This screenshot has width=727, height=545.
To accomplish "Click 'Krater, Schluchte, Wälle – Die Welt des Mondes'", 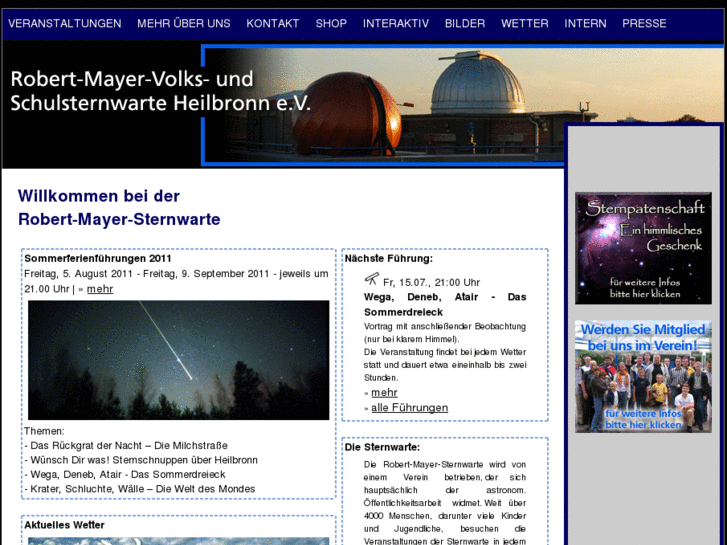I will pos(140,489).
